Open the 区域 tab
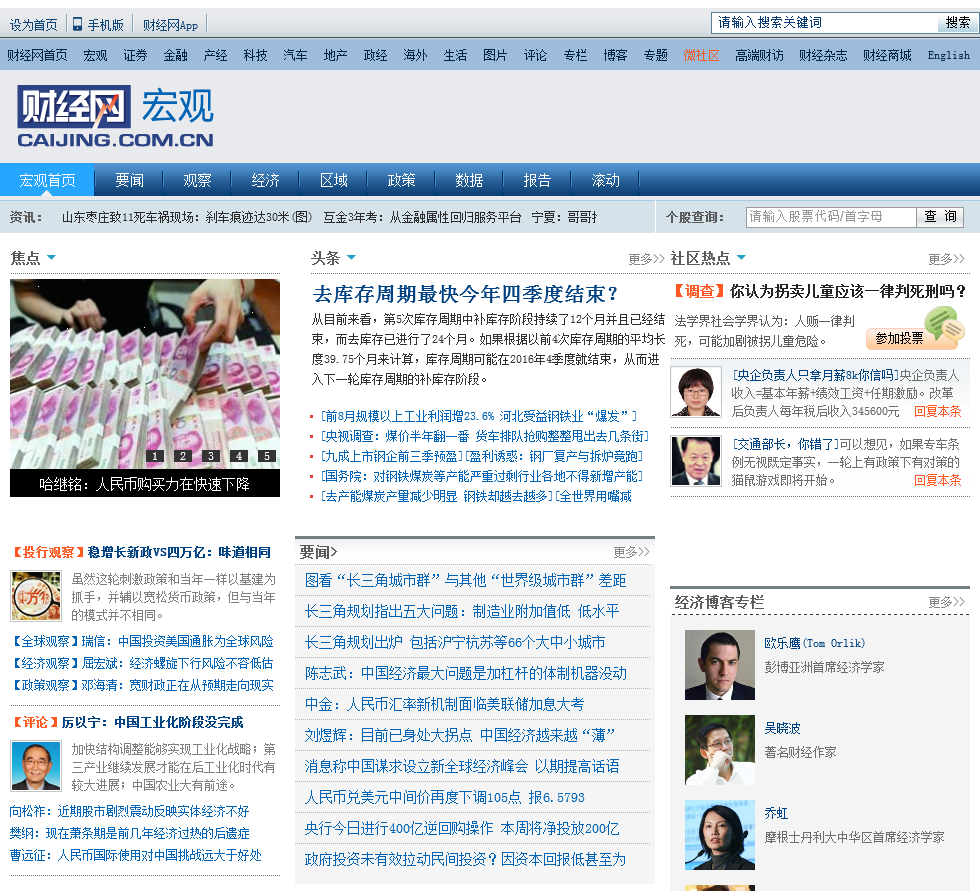Viewport: 980px width, 891px height. (x=334, y=181)
